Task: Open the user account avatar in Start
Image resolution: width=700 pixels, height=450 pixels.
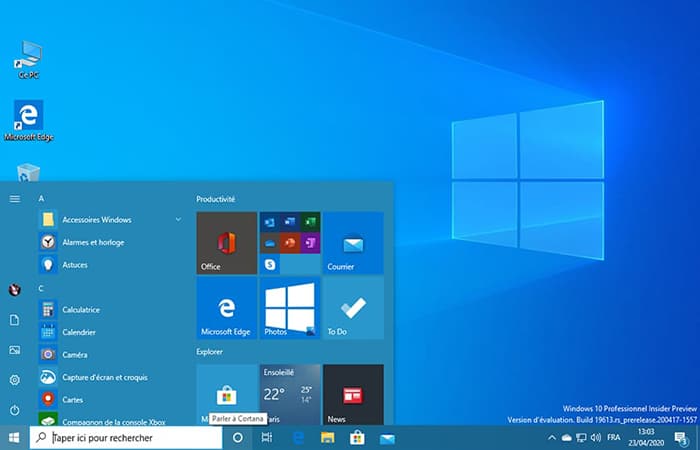Action: [x=15, y=290]
